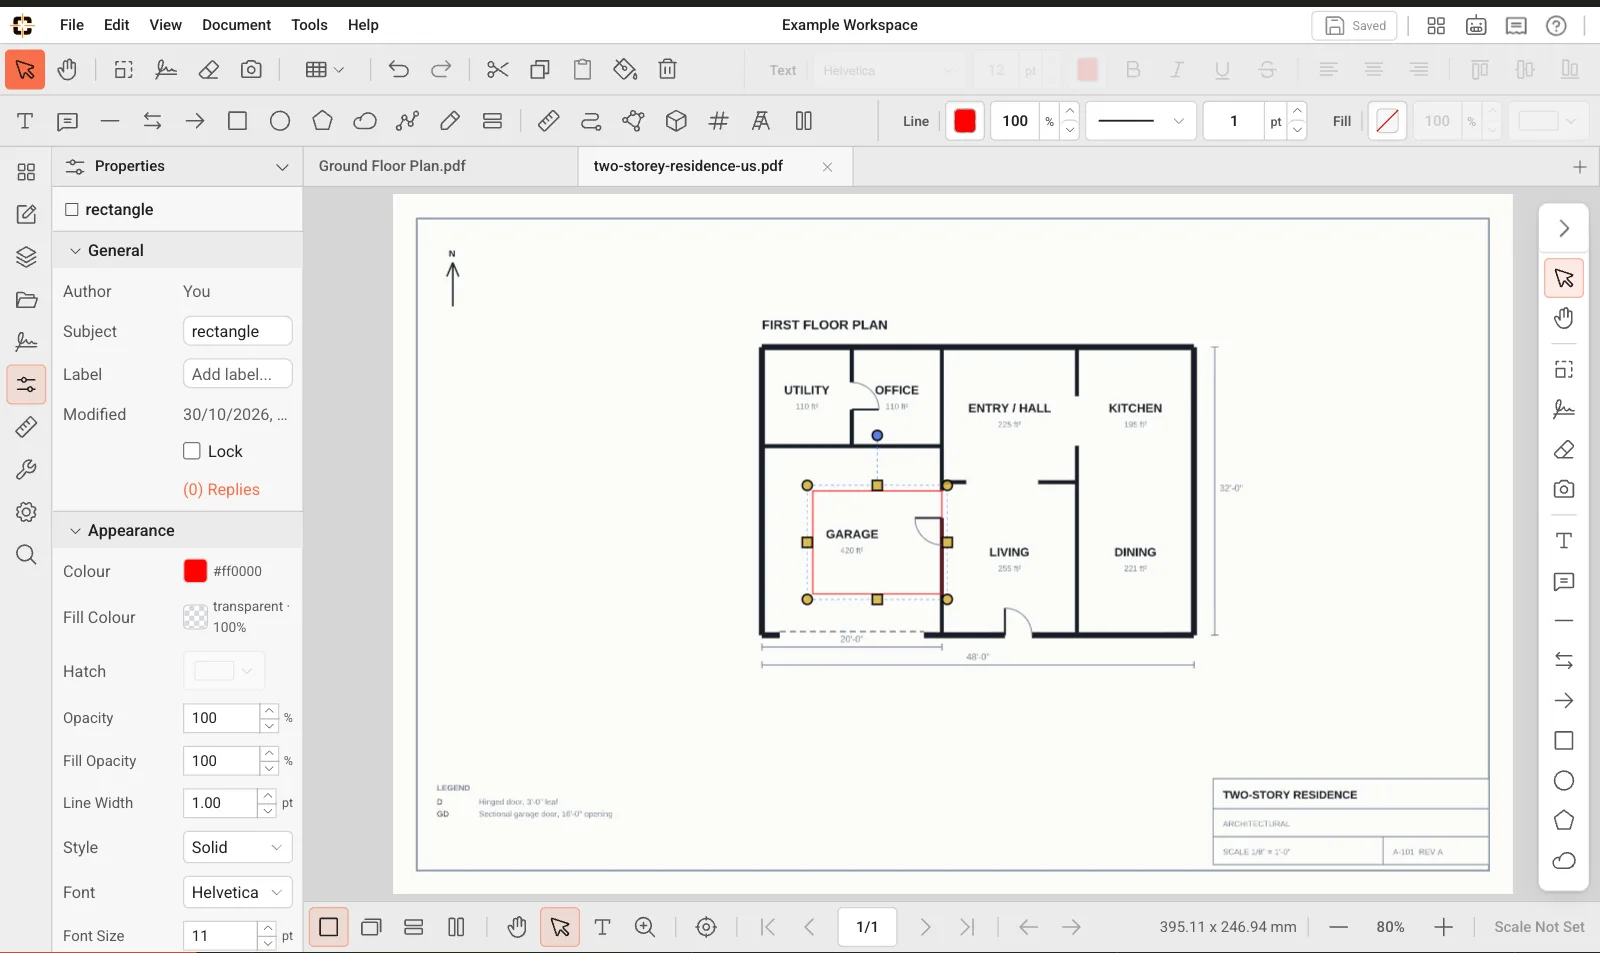This screenshot has width=1600, height=953.
Task: Click the Colour #ff0000 swatch in Appearance
Action: pyautogui.click(x=195, y=571)
